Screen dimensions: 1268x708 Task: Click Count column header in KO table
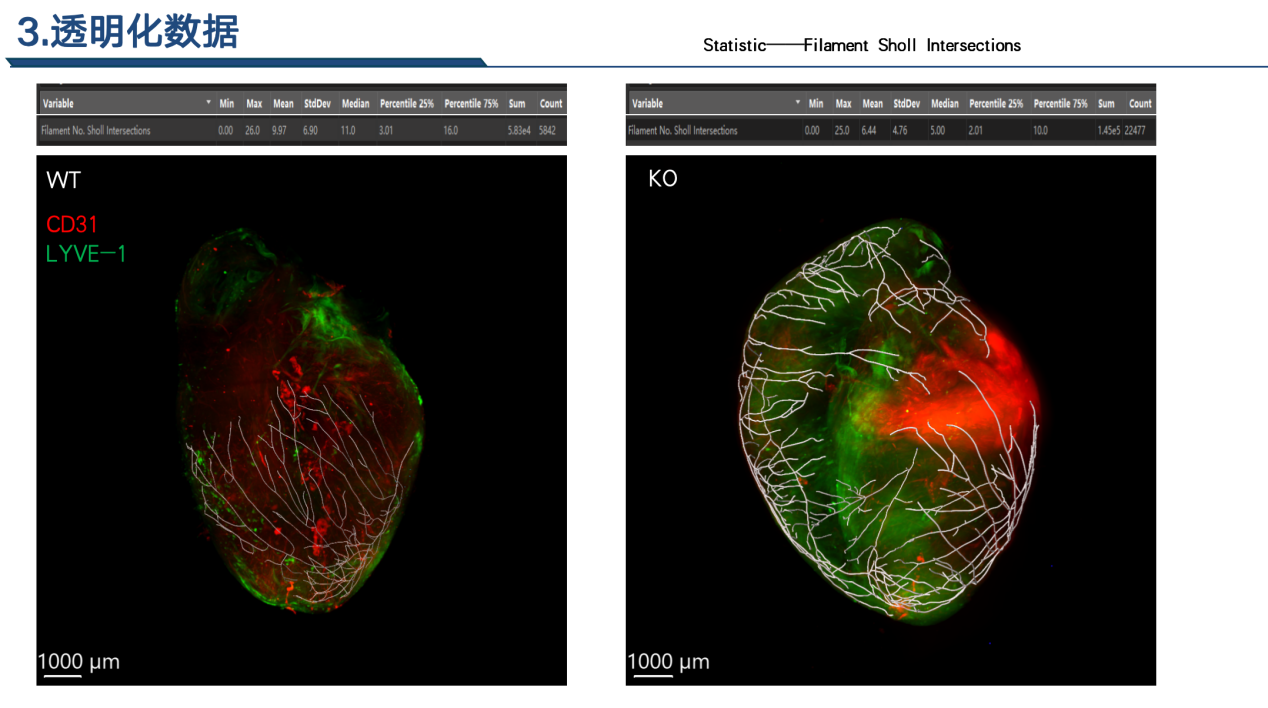[1140, 103]
